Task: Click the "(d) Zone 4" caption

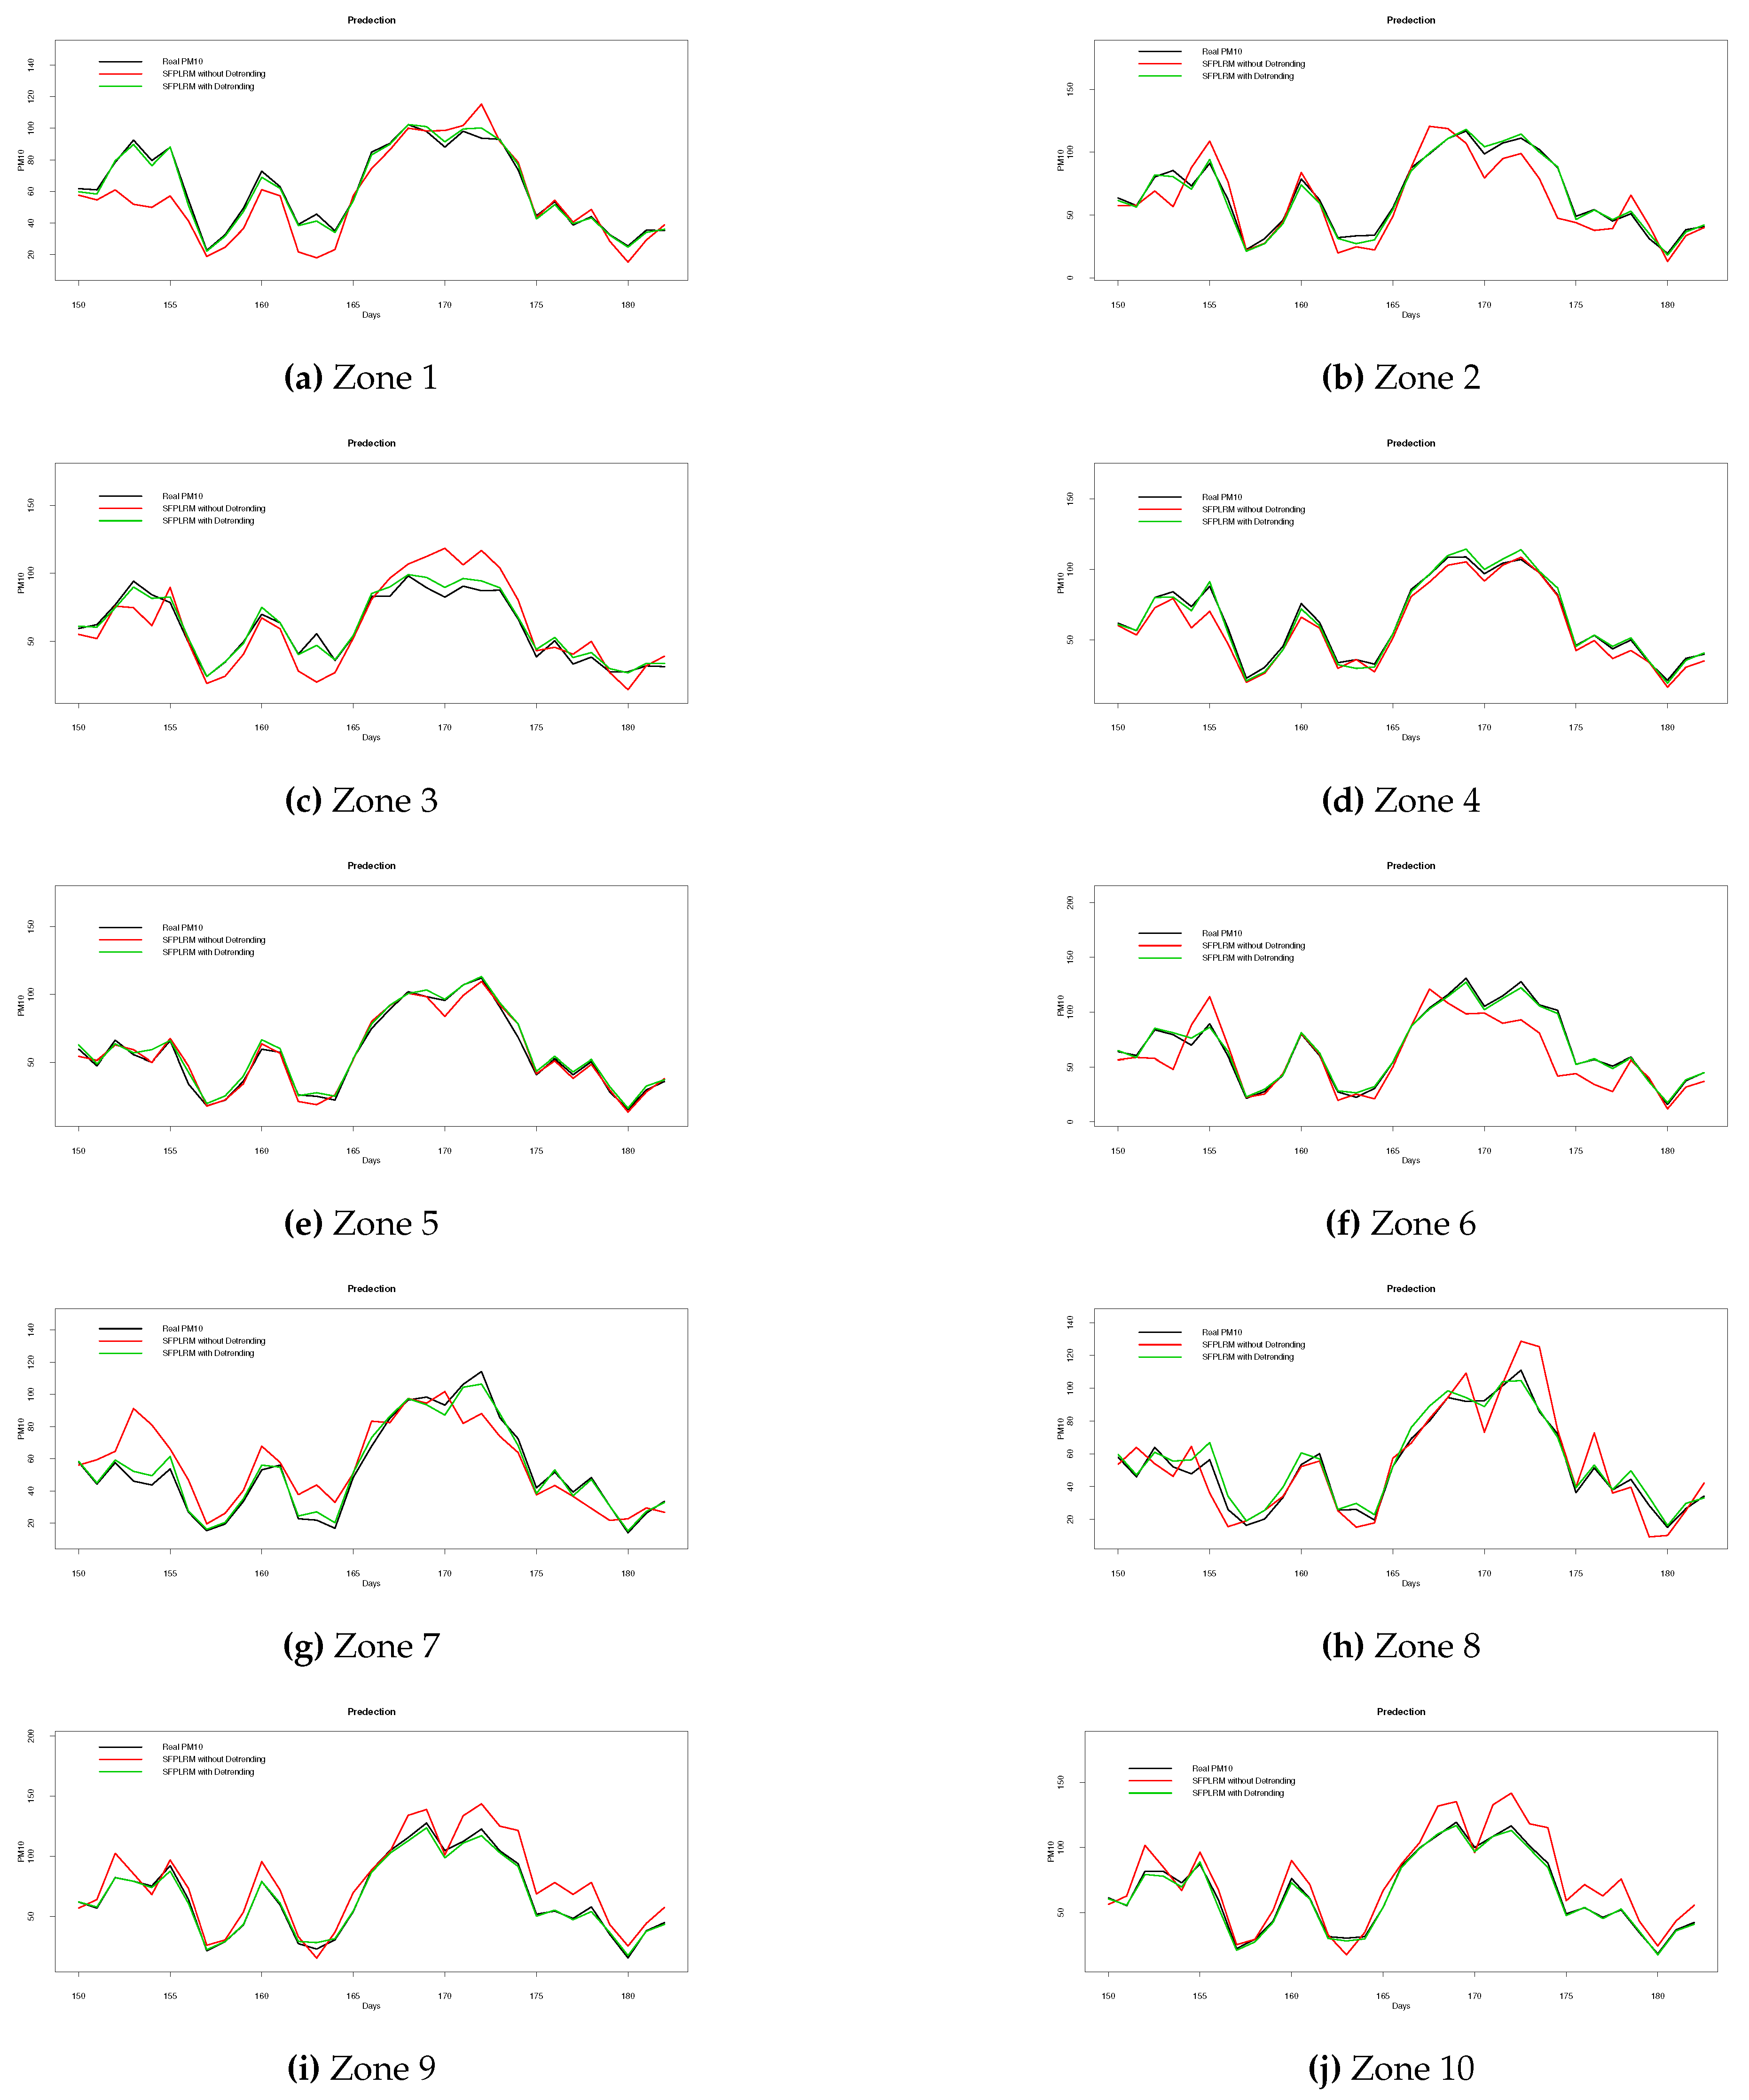Action: click(x=1400, y=801)
